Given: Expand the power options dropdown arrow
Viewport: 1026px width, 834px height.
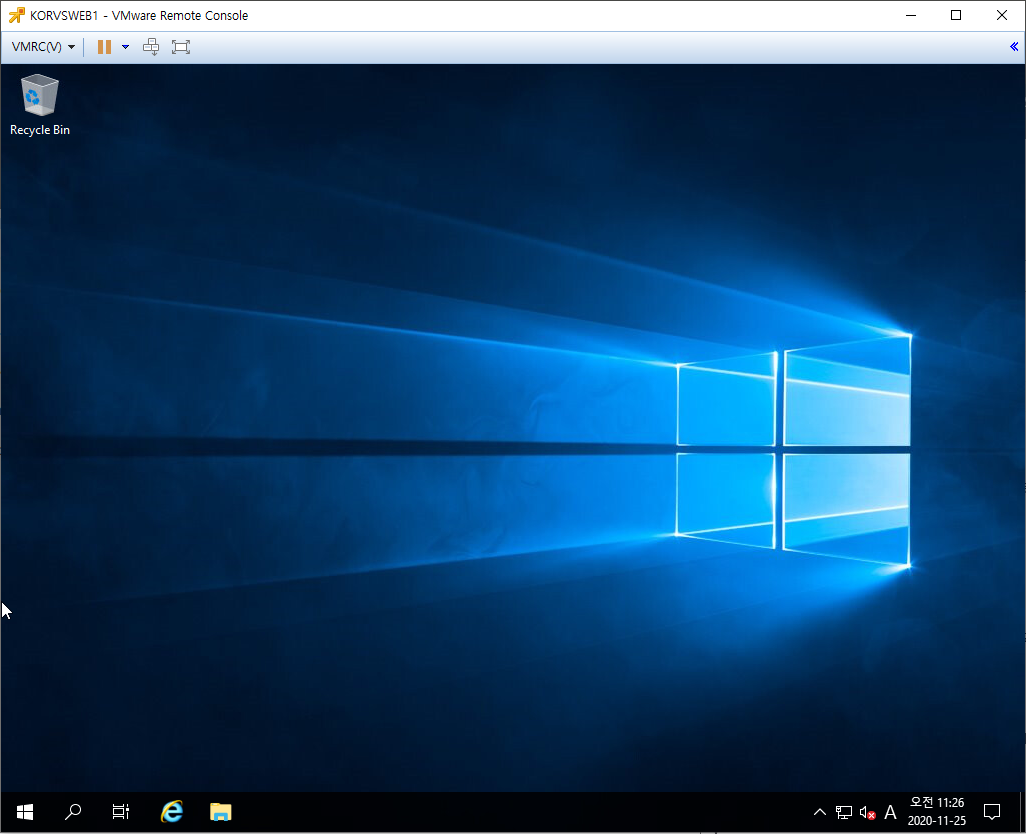Looking at the screenshot, I should pos(126,46).
